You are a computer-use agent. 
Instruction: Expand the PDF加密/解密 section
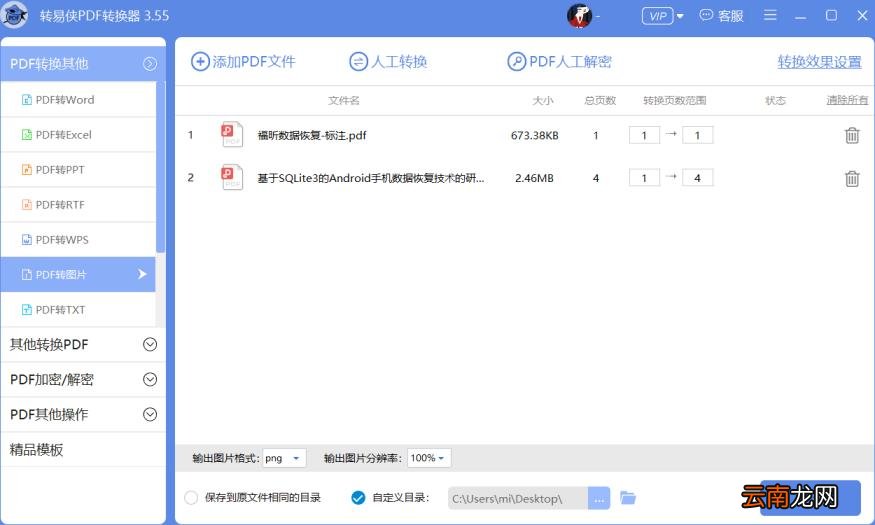[x=83, y=379]
